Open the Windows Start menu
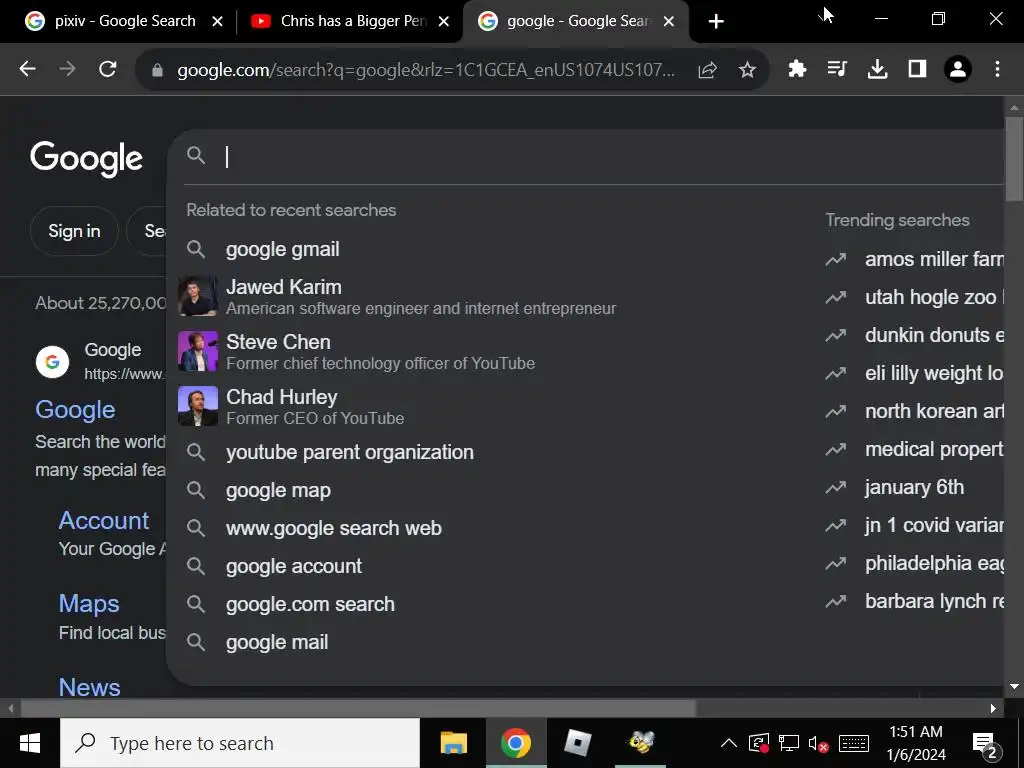This screenshot has height=768, width=1024. tap(29, 743)
